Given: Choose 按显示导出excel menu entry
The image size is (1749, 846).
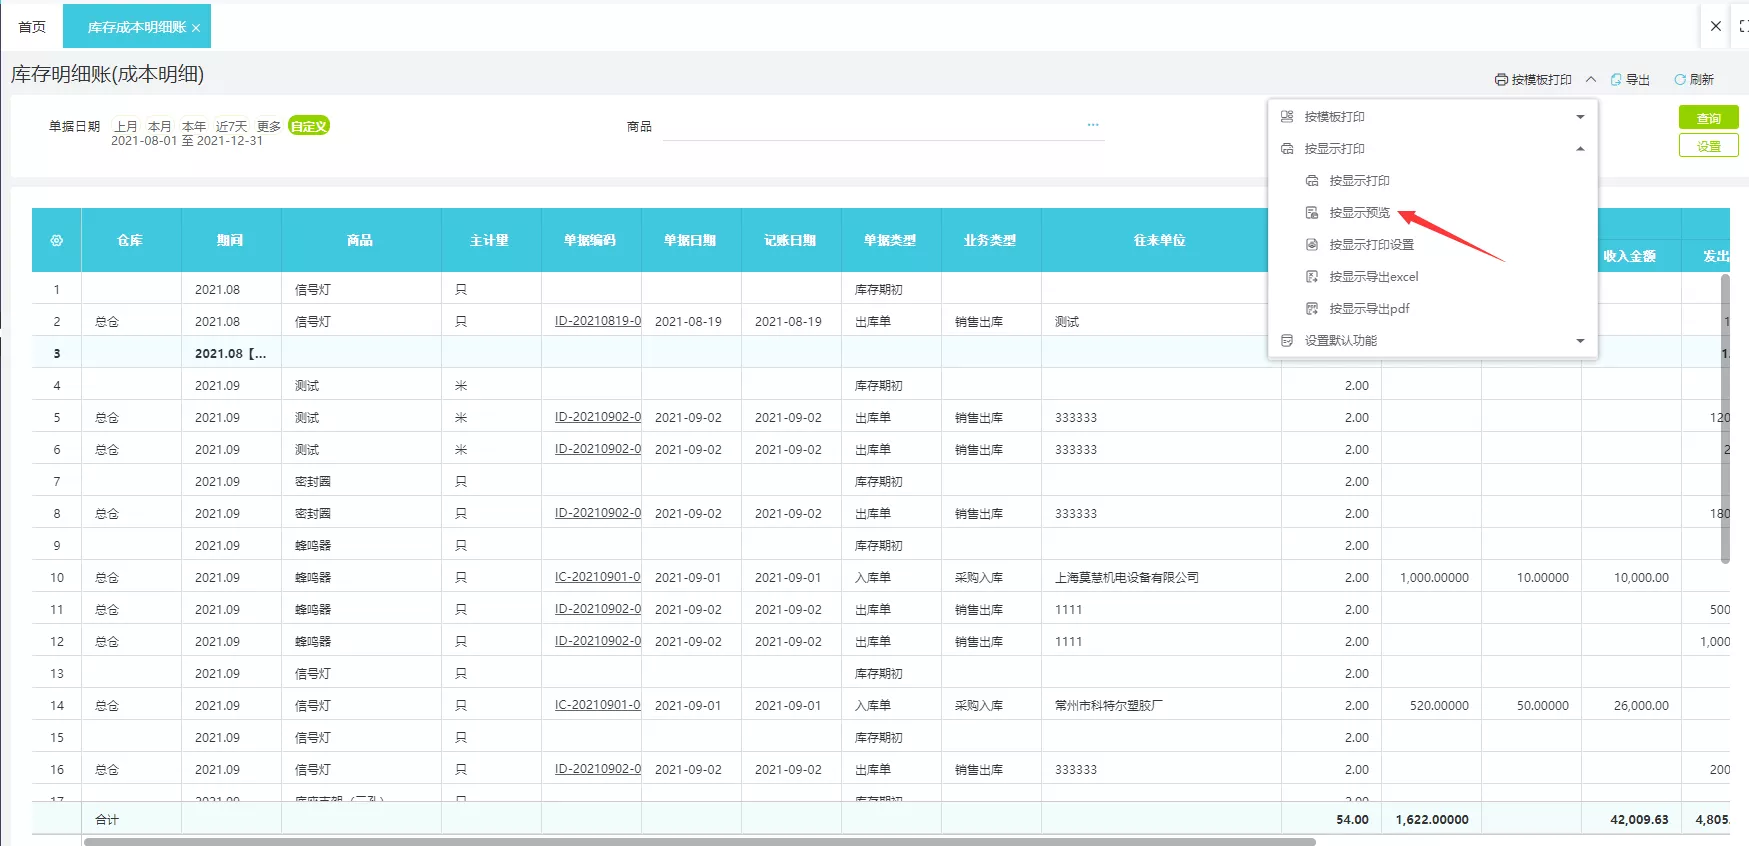Looking at the screenshot, I should click(x=1373, y=277).
